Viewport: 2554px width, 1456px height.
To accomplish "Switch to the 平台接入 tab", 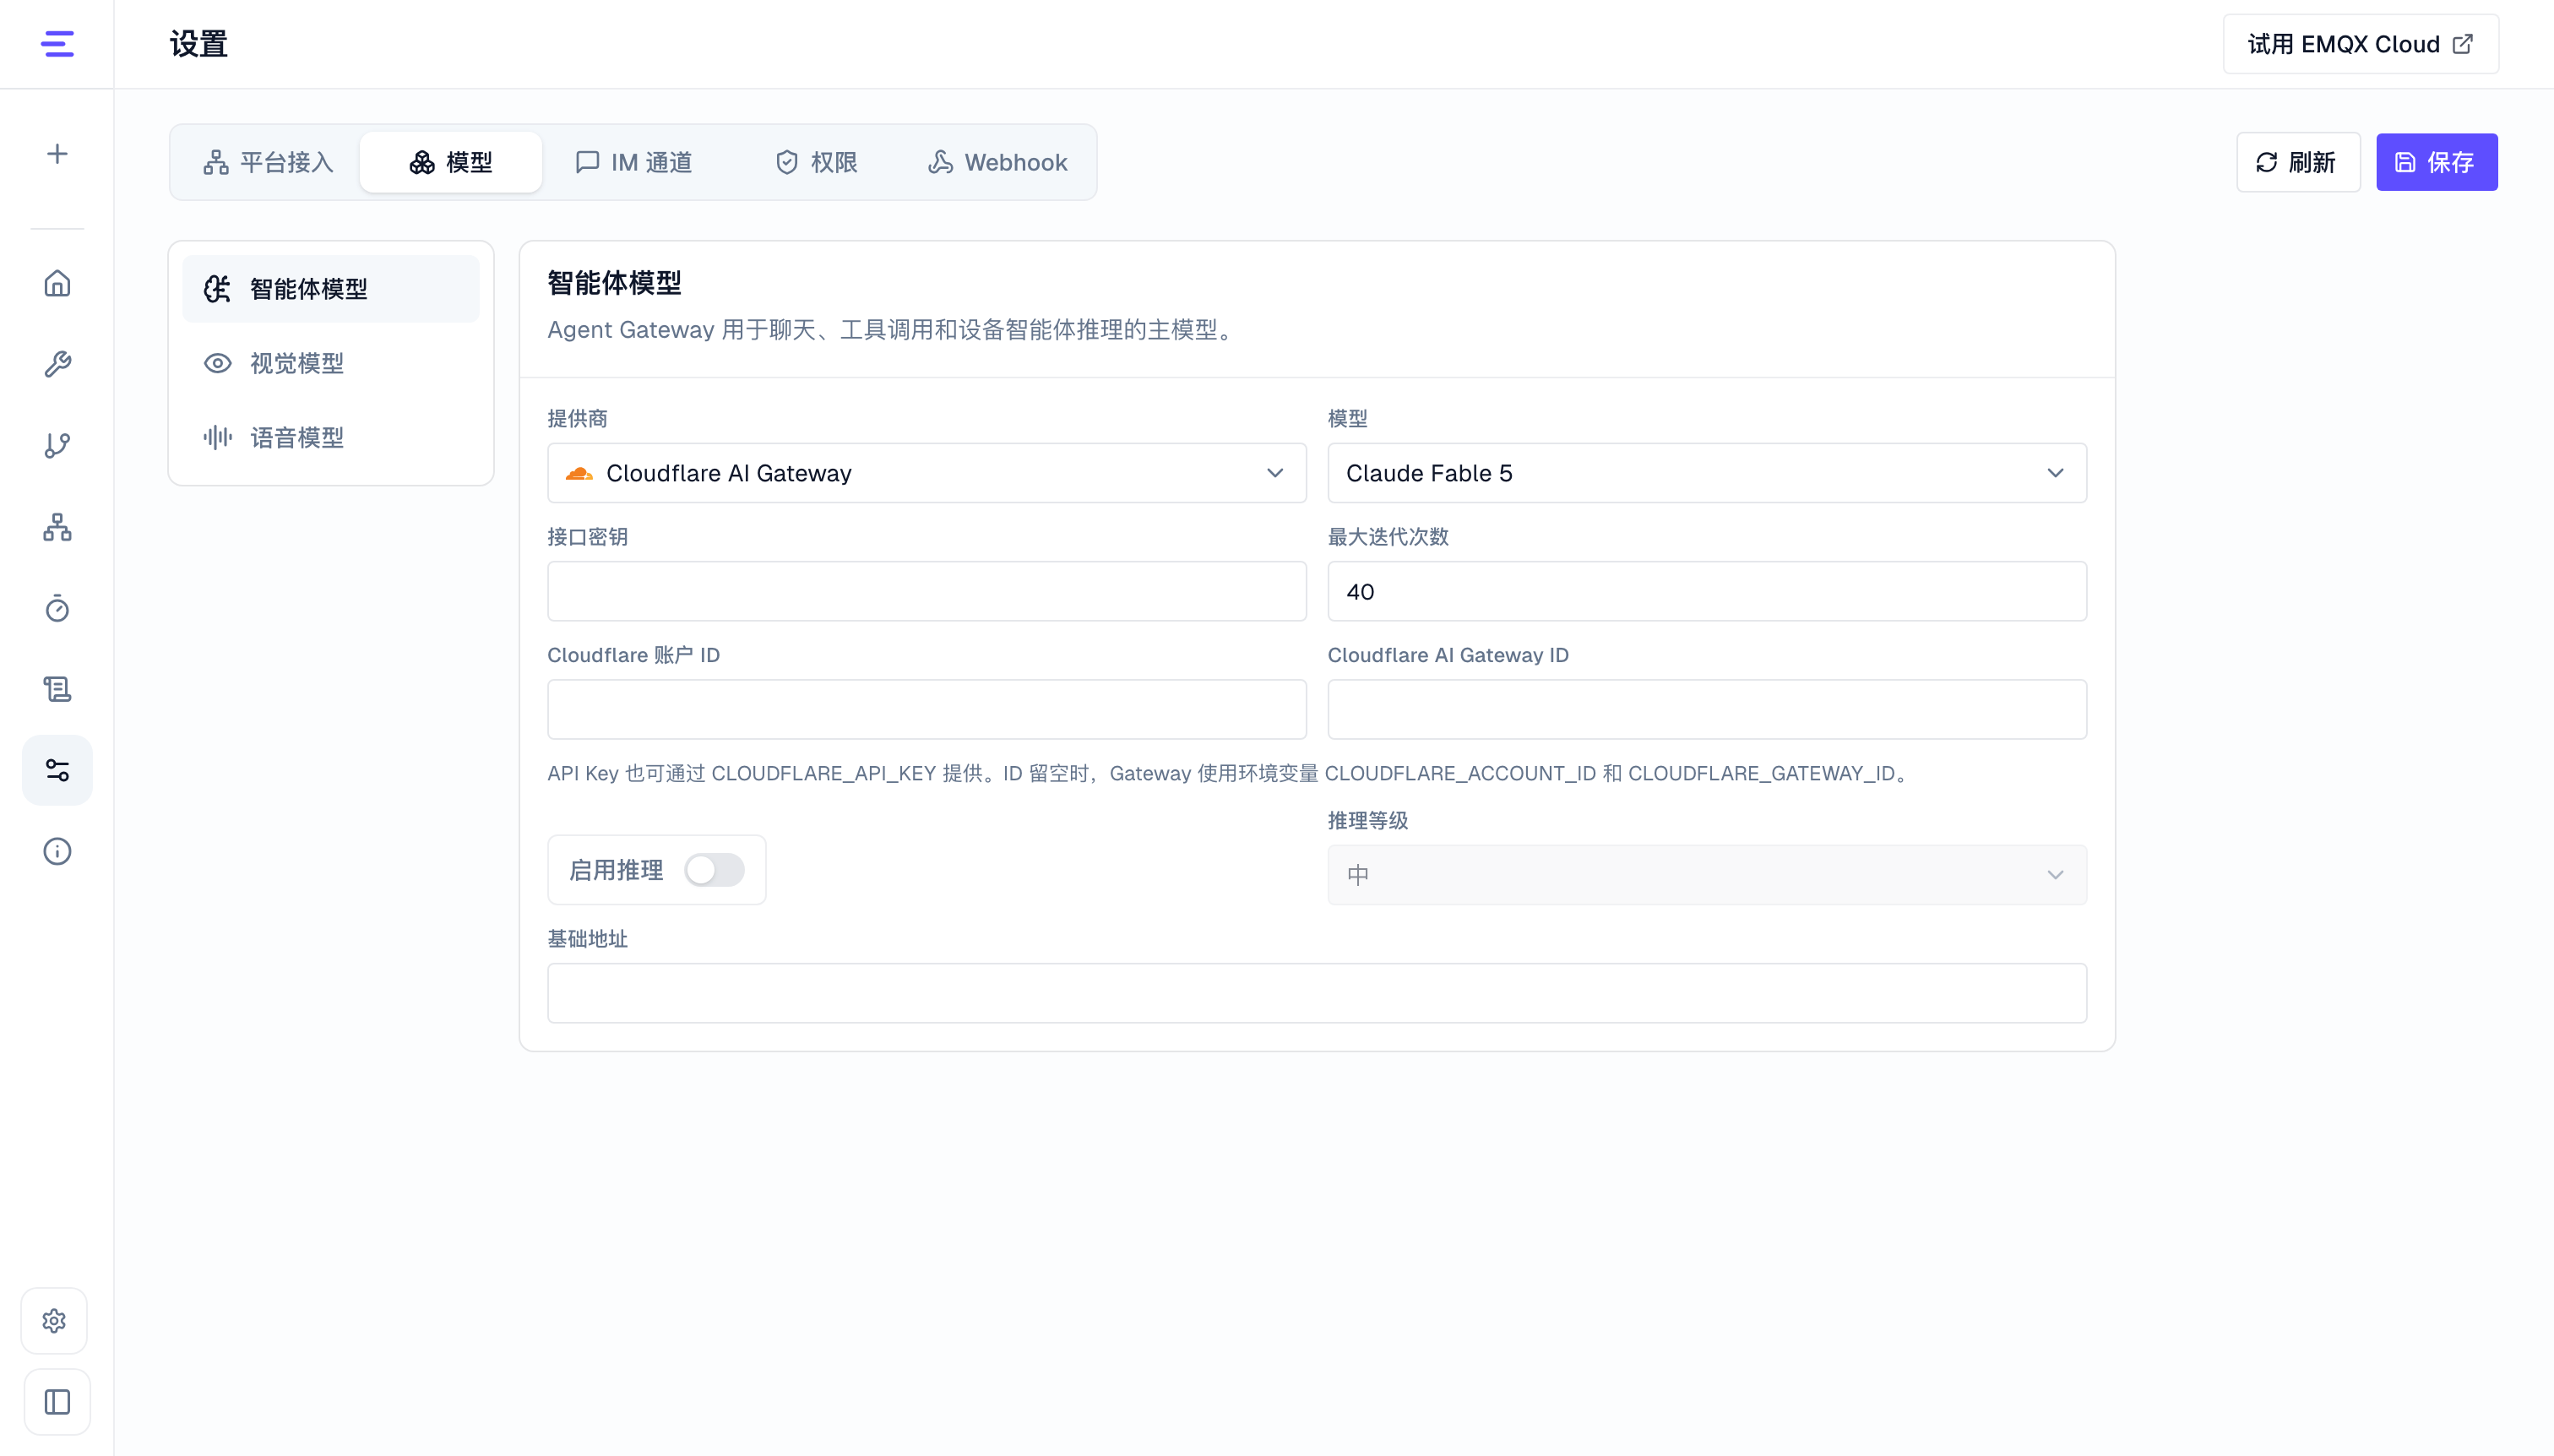I will coord(268,162).
